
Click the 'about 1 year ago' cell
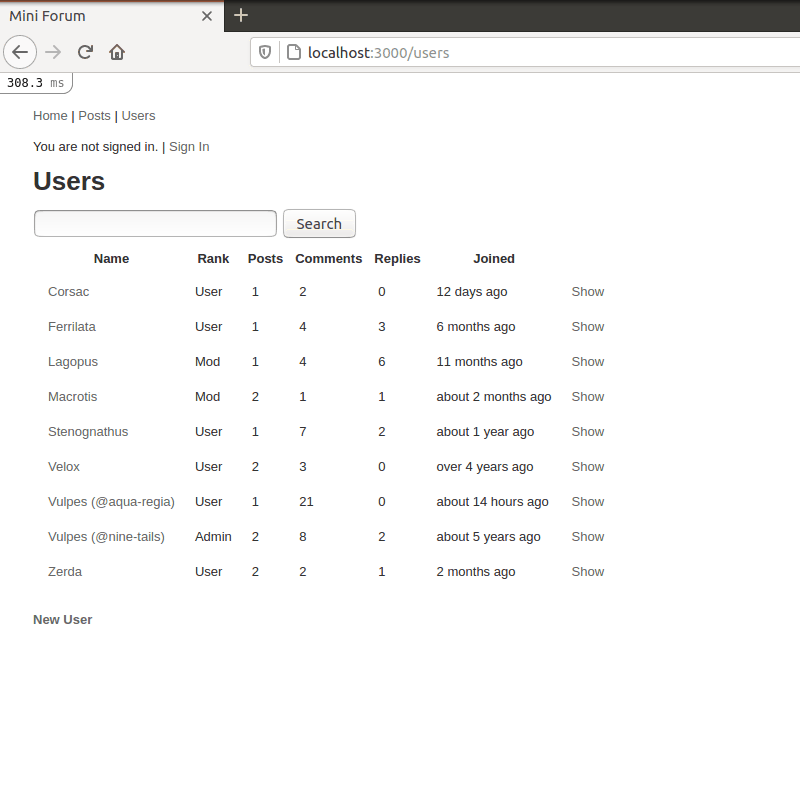(x=485, y=432)
